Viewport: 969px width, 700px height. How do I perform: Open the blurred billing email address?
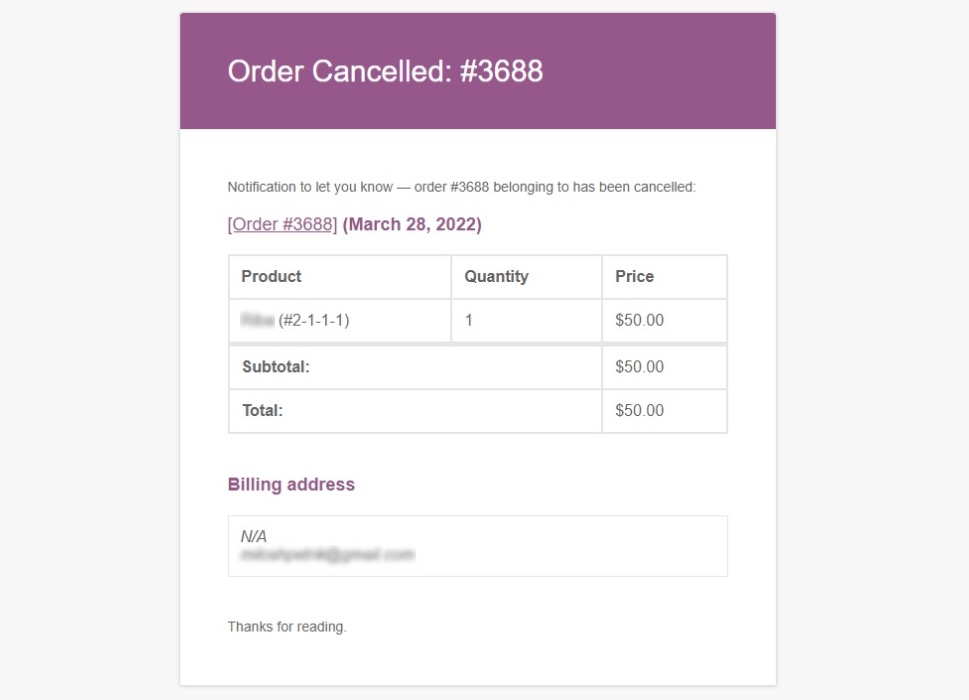click(328, 555)
